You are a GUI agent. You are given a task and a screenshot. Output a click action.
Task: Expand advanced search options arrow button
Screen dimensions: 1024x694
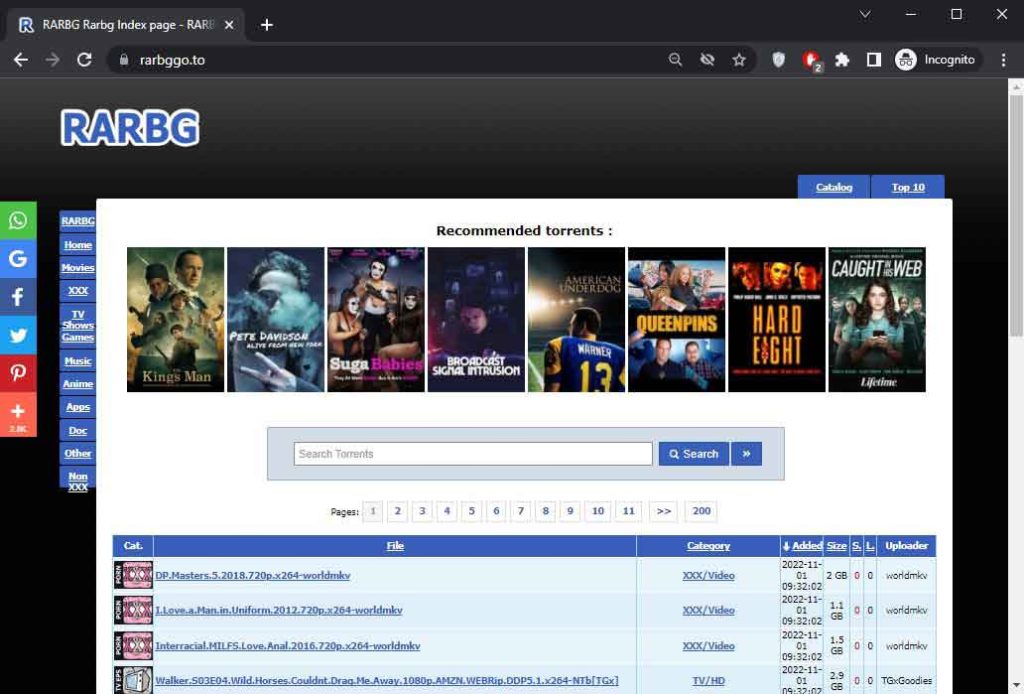[746, 454]
